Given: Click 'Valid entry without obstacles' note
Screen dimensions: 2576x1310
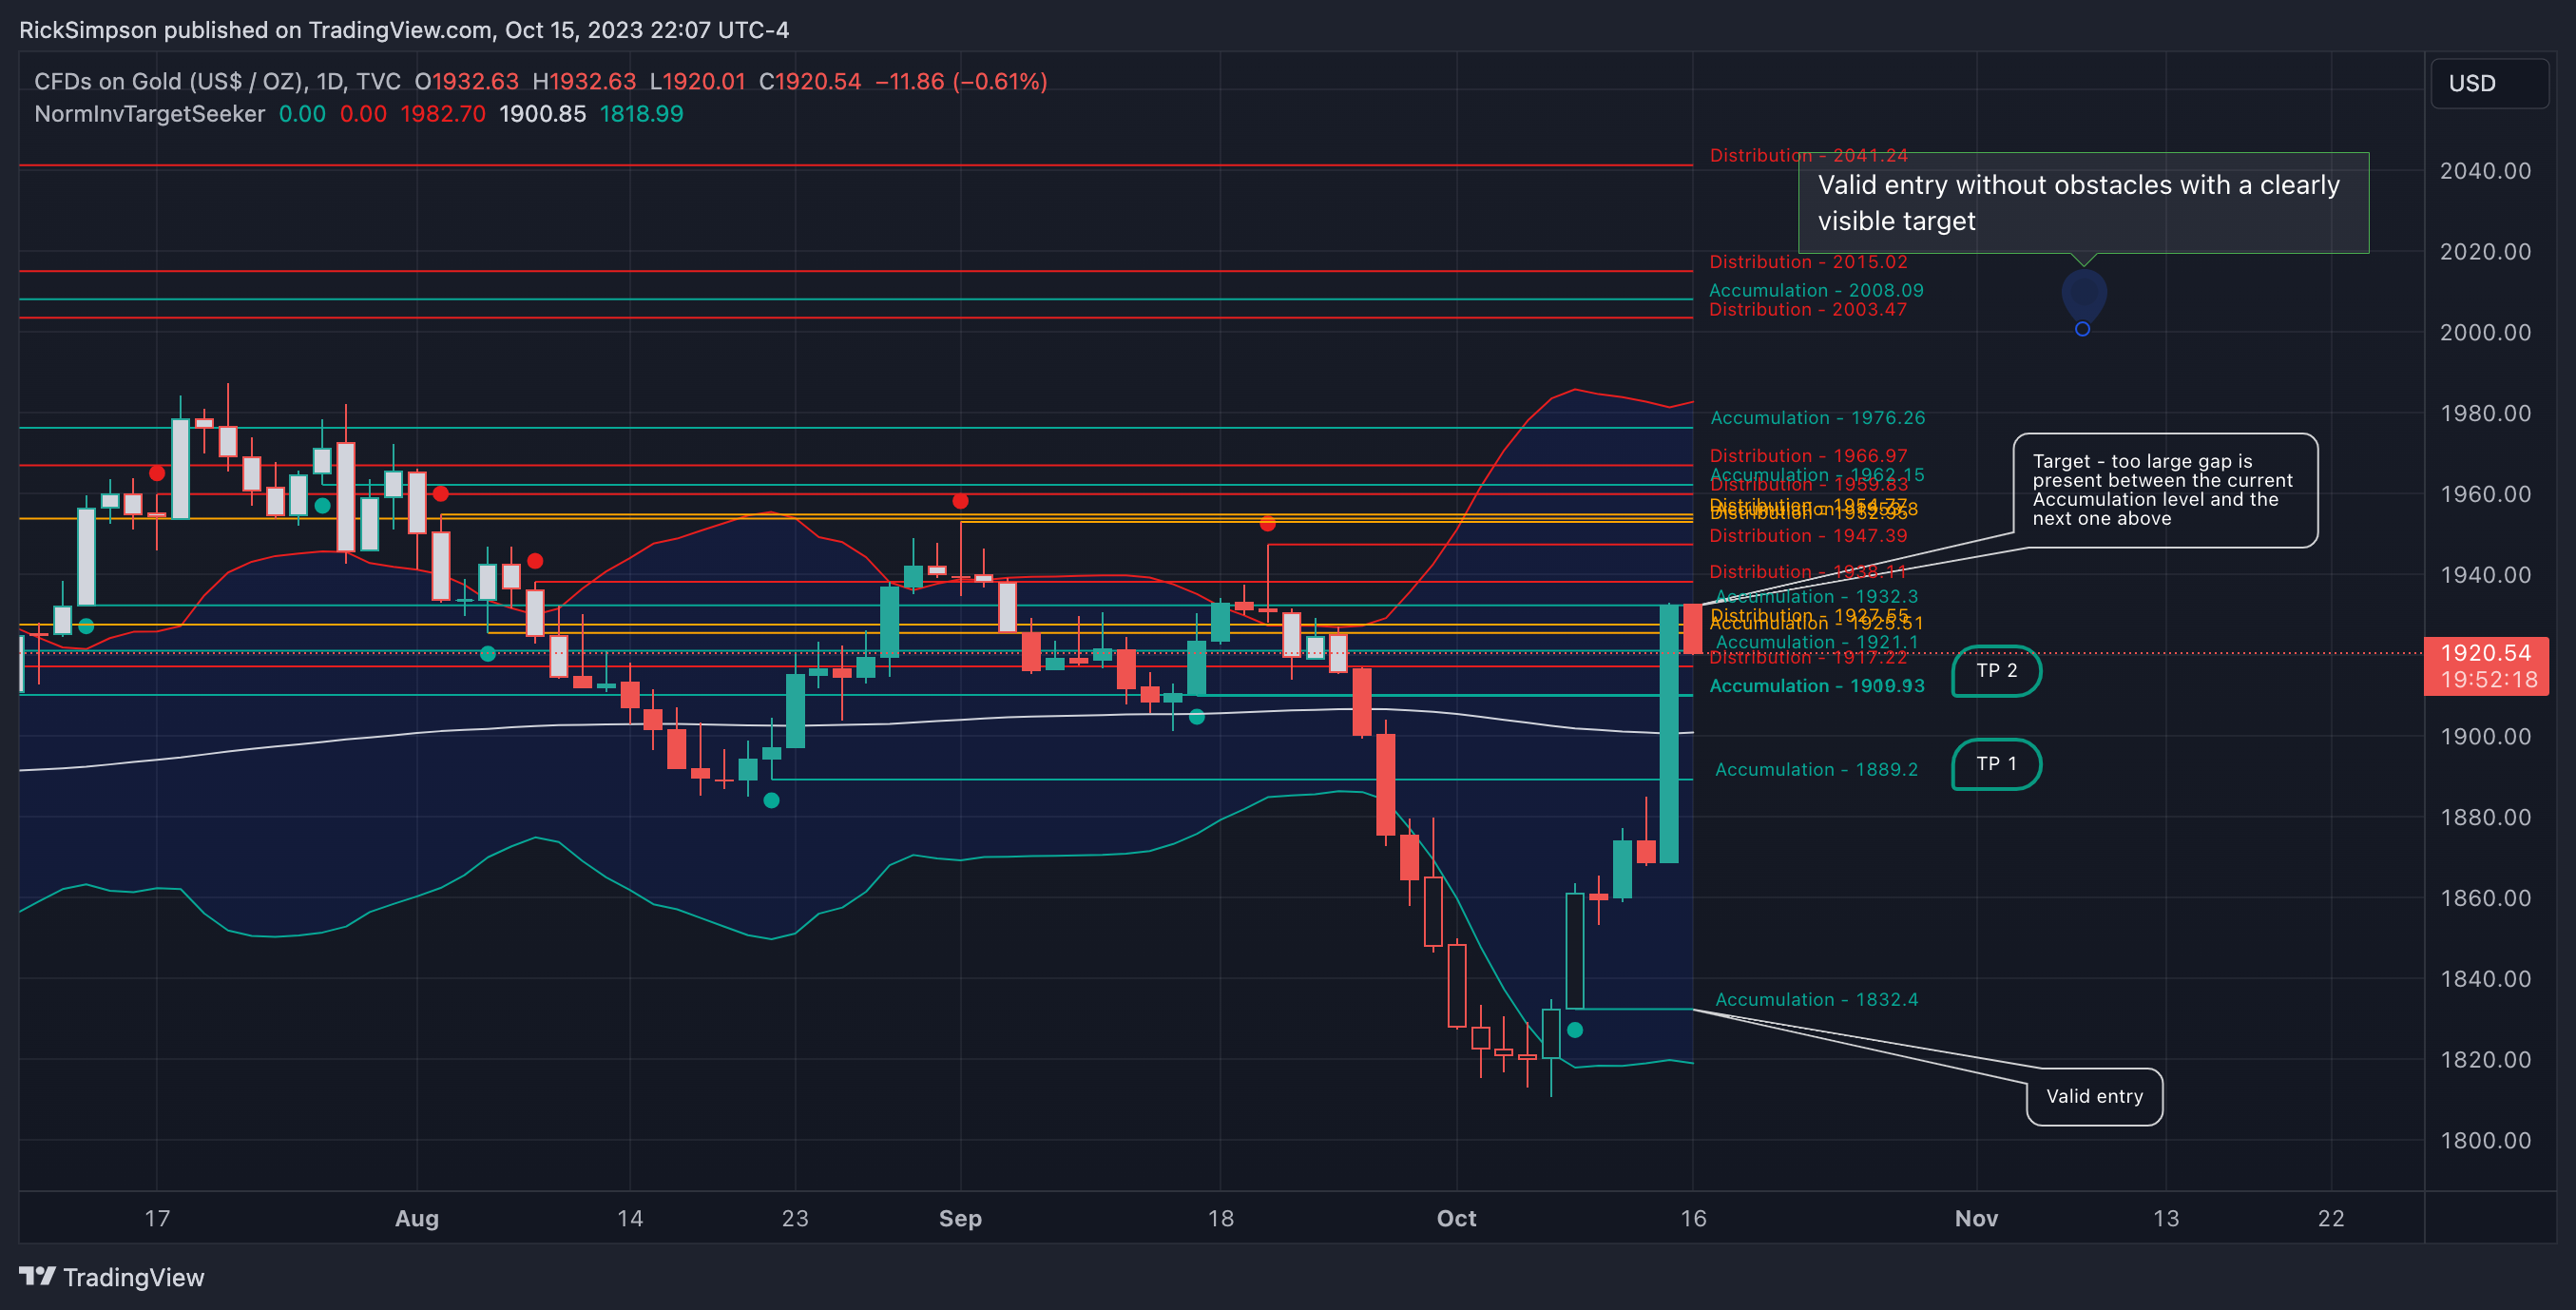Looking at the screenshot, I should click(x=2083, y=203).
